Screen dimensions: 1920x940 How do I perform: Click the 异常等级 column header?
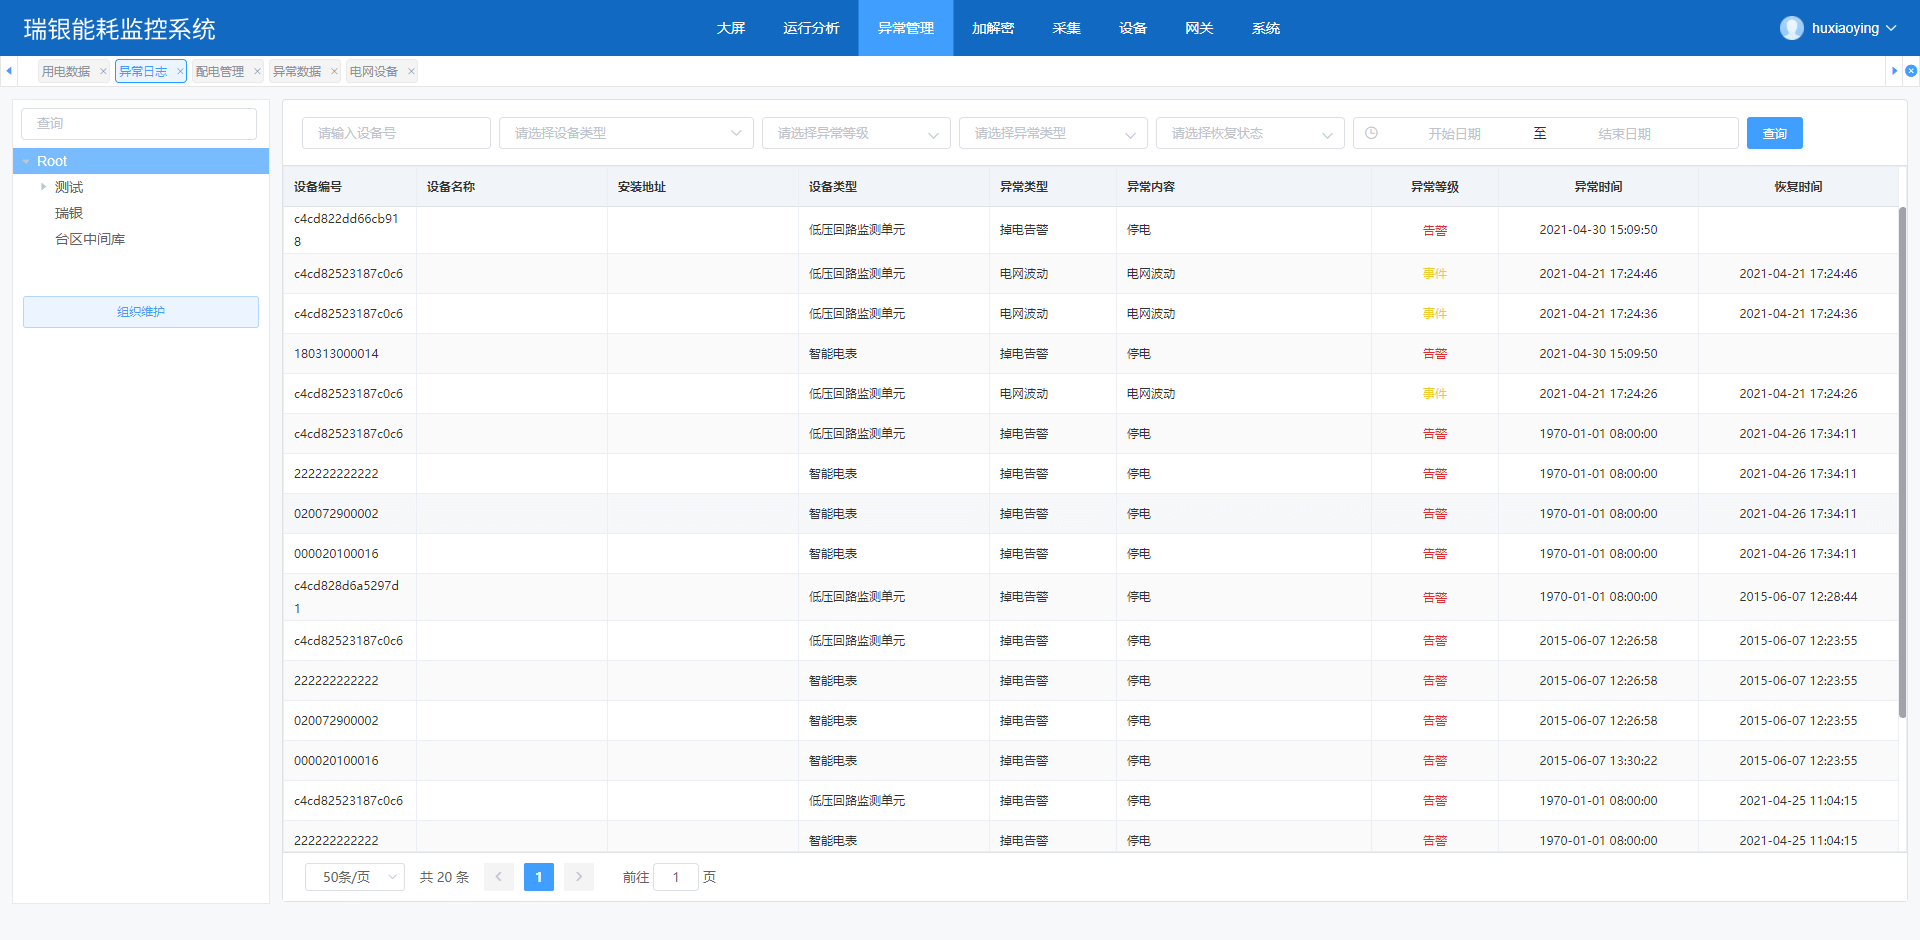click(1435, 187)
